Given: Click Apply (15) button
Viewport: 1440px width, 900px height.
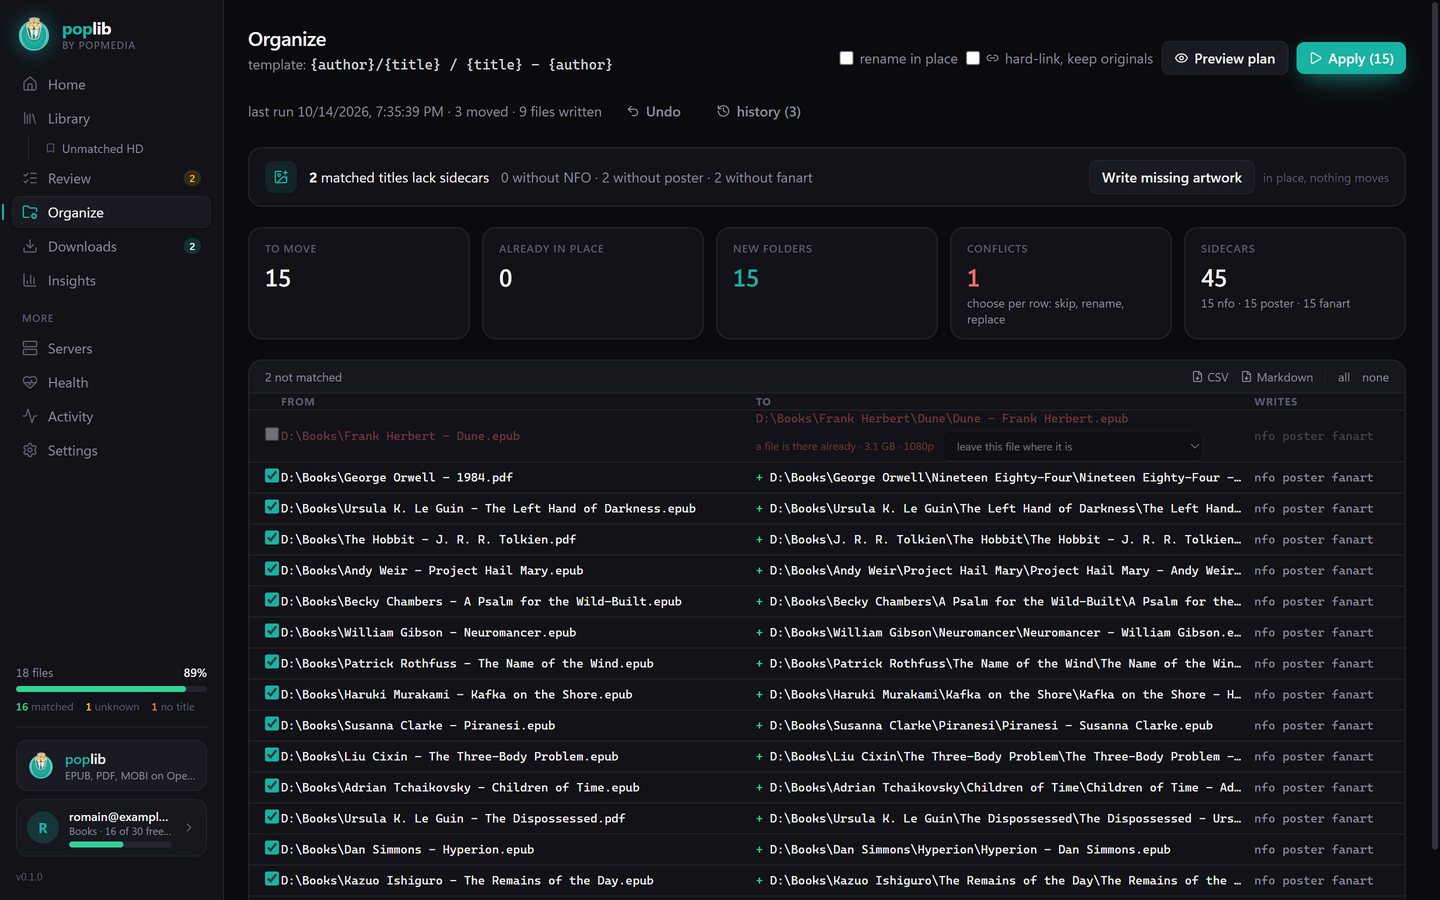Looking at the screenshot, I should click(1351, 58).
